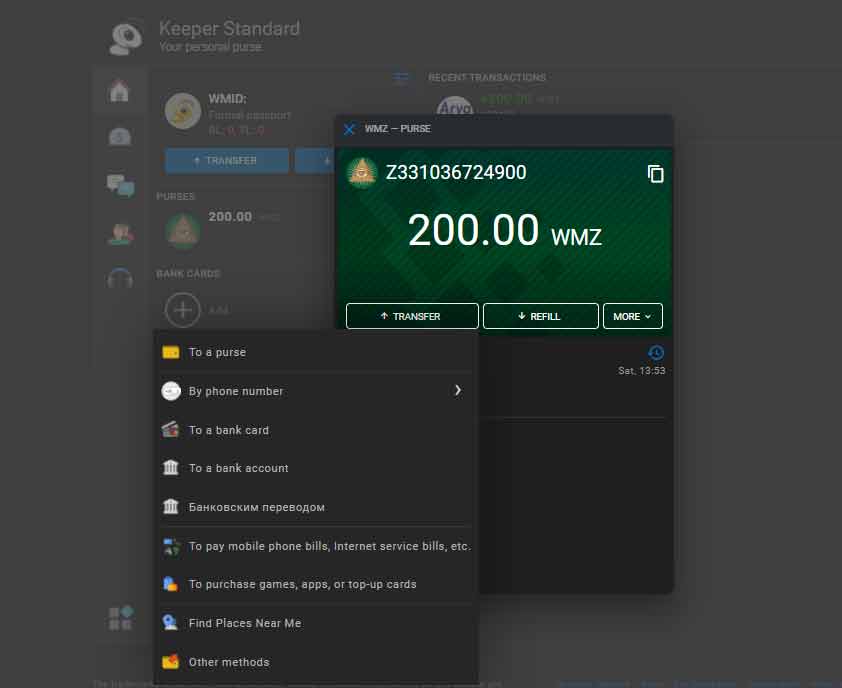Open transaction history clock icon
This screenshot has width=842, height=688.
click(656, 353)
